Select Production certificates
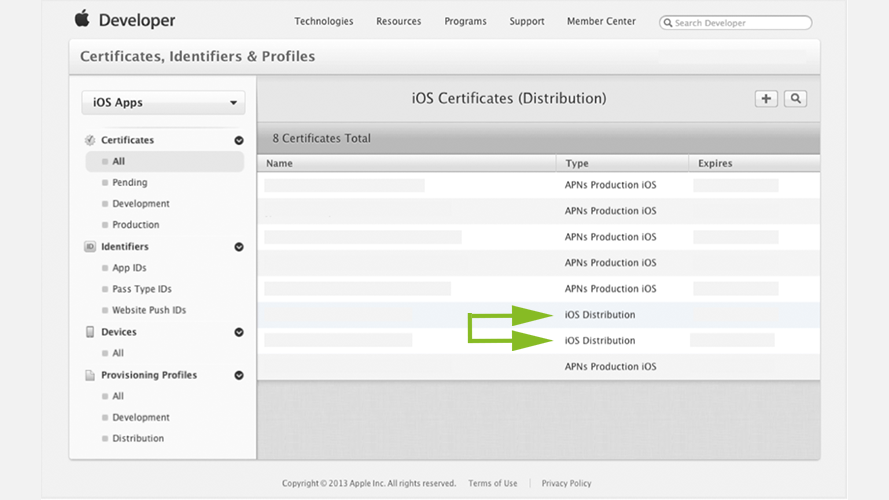 136,224
